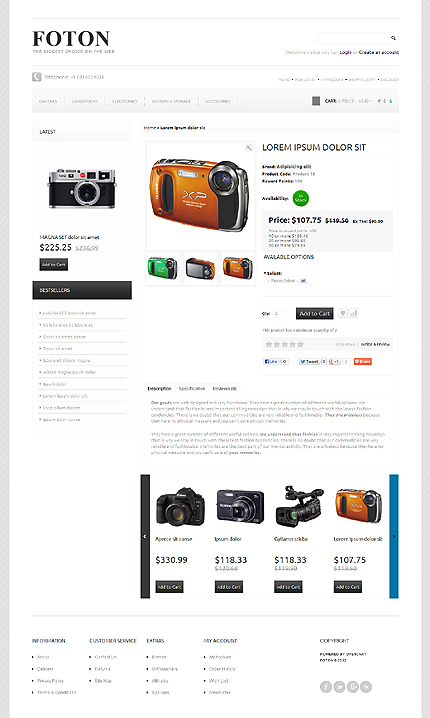Open Camcorders menu in navigation bar

[x=85, y=101]
